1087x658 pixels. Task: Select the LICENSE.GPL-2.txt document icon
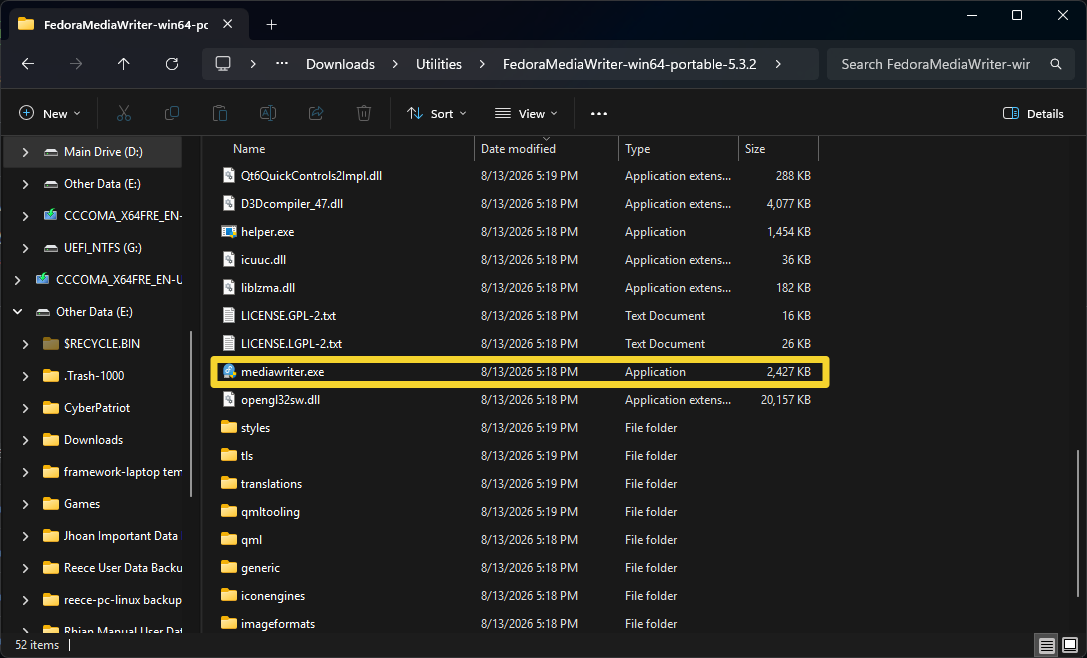229,315
